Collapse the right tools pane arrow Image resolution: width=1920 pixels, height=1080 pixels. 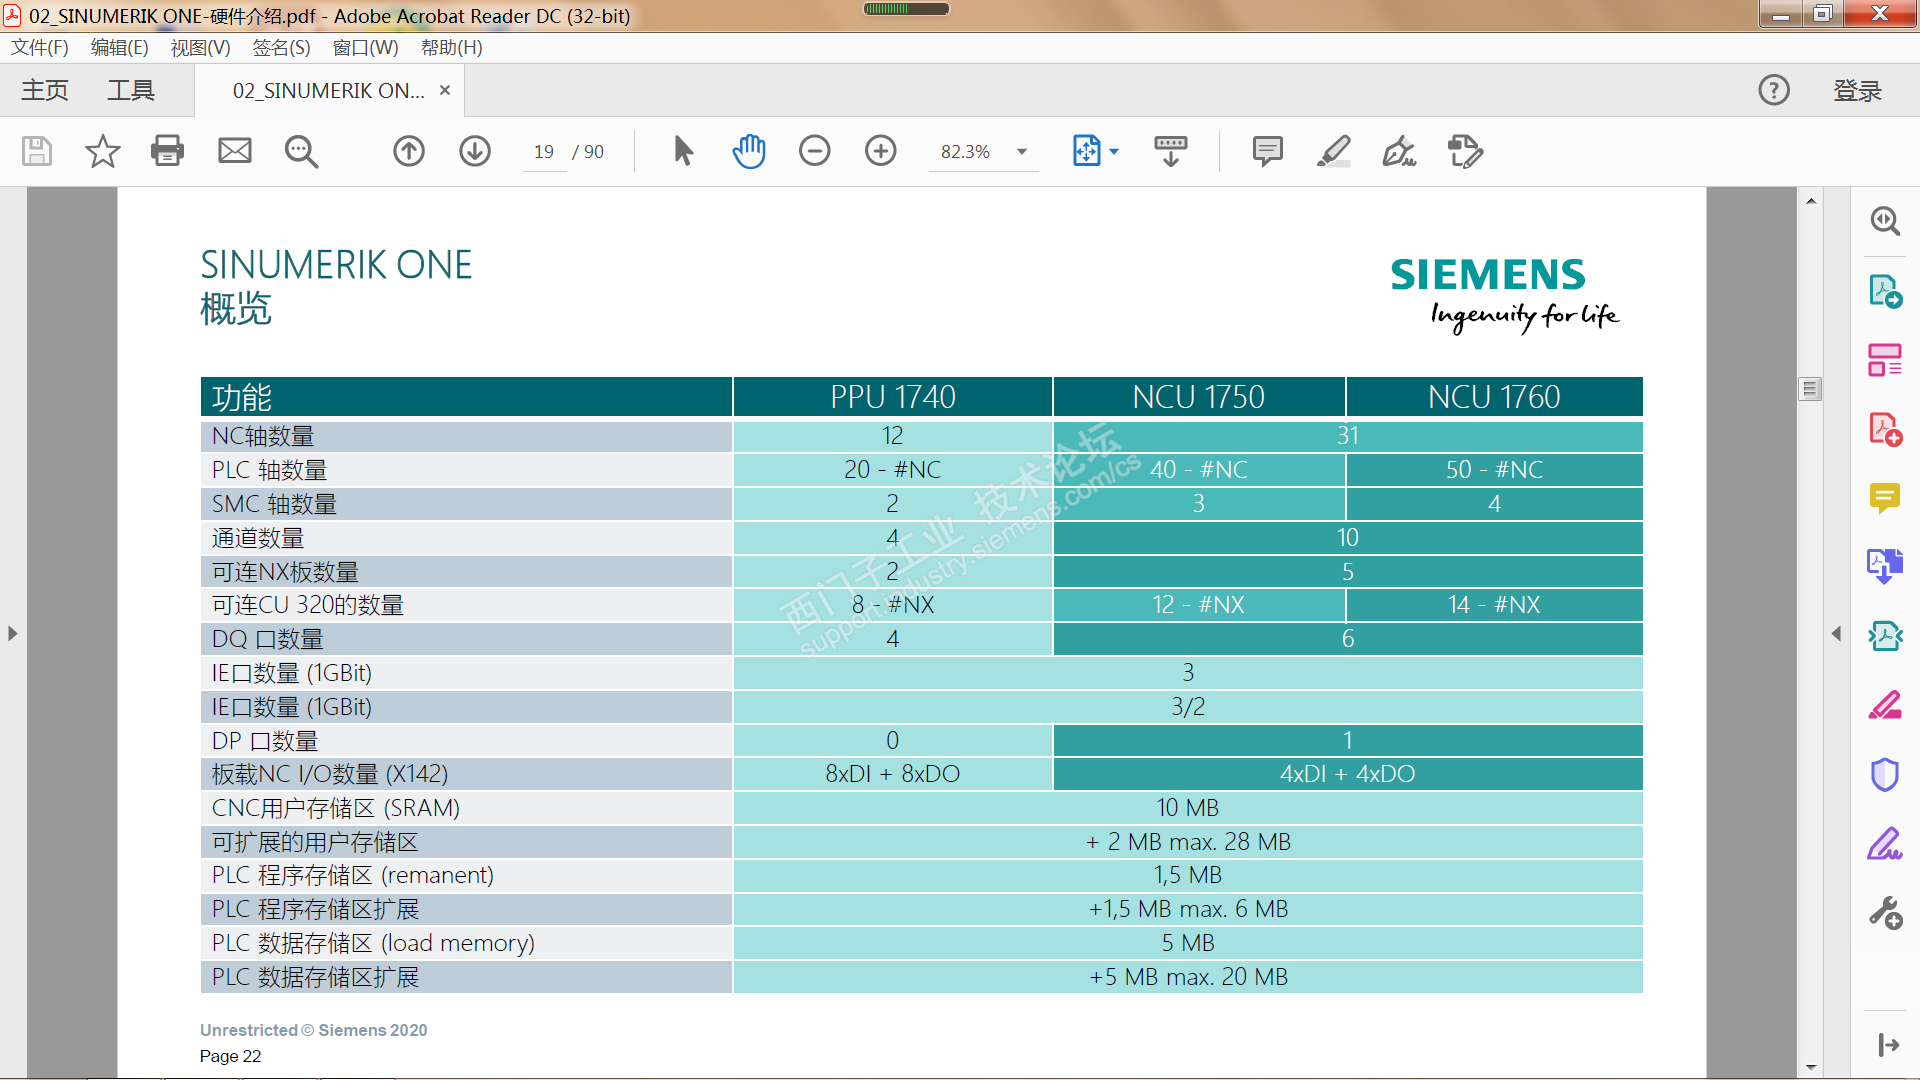pyautogui.click(x=1836, y=633)
